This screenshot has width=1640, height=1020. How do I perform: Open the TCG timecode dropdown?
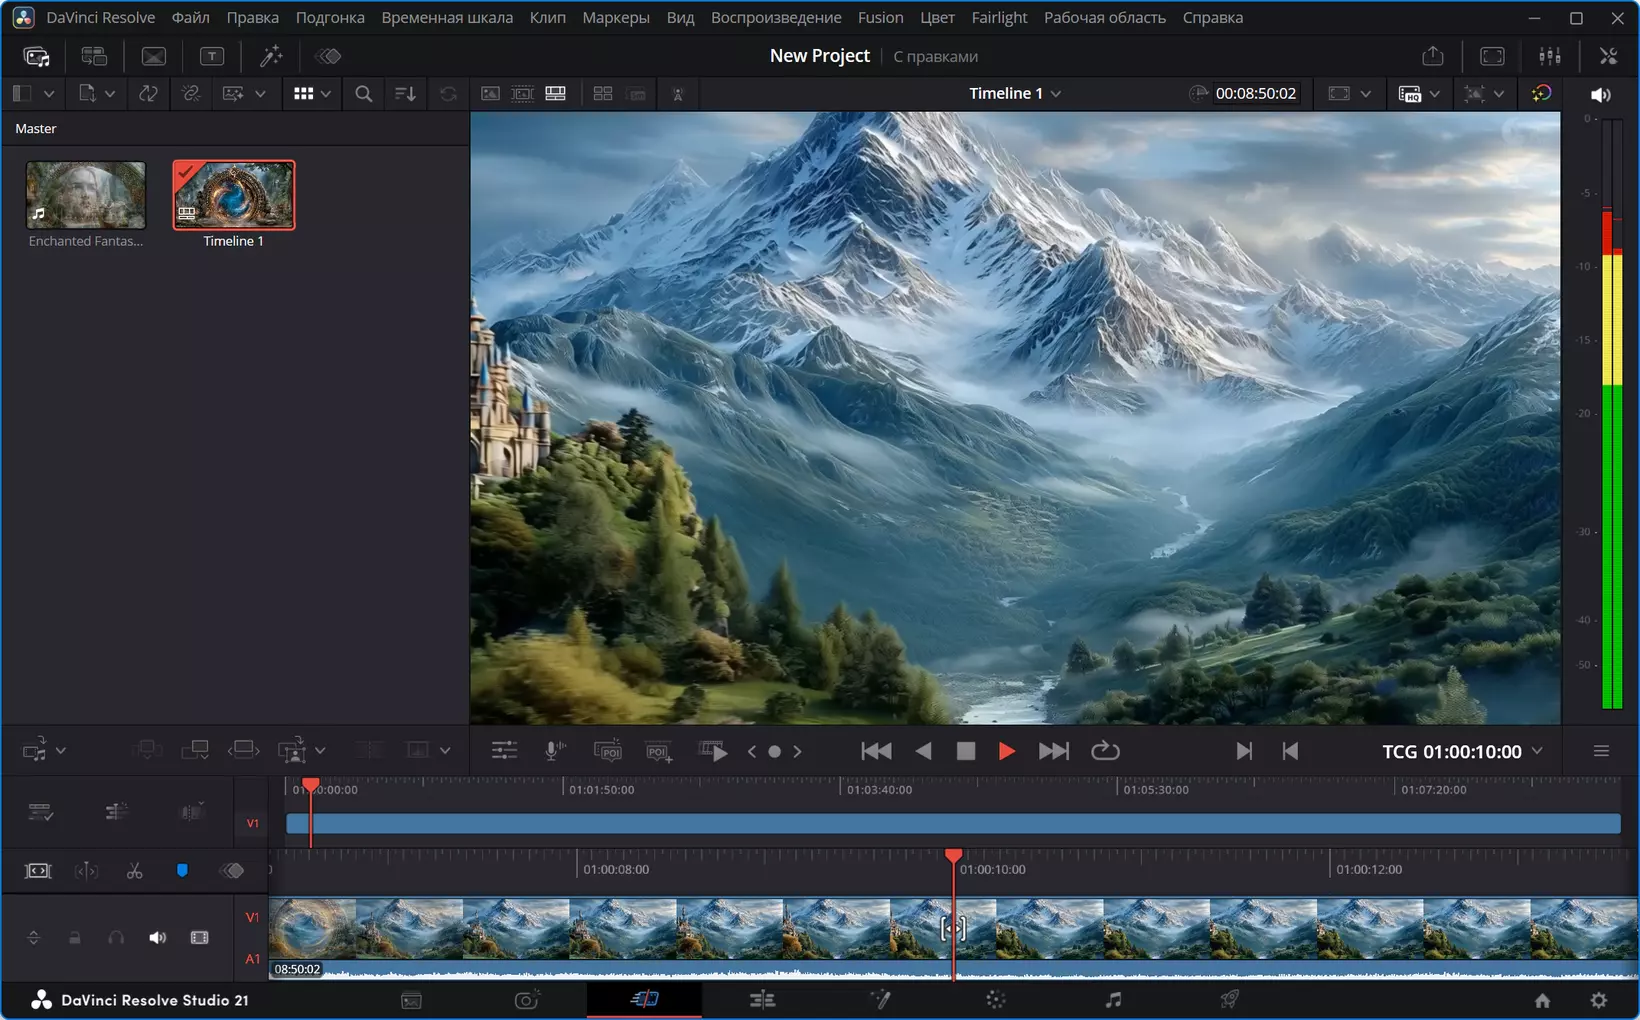(x=1537, y=751)
